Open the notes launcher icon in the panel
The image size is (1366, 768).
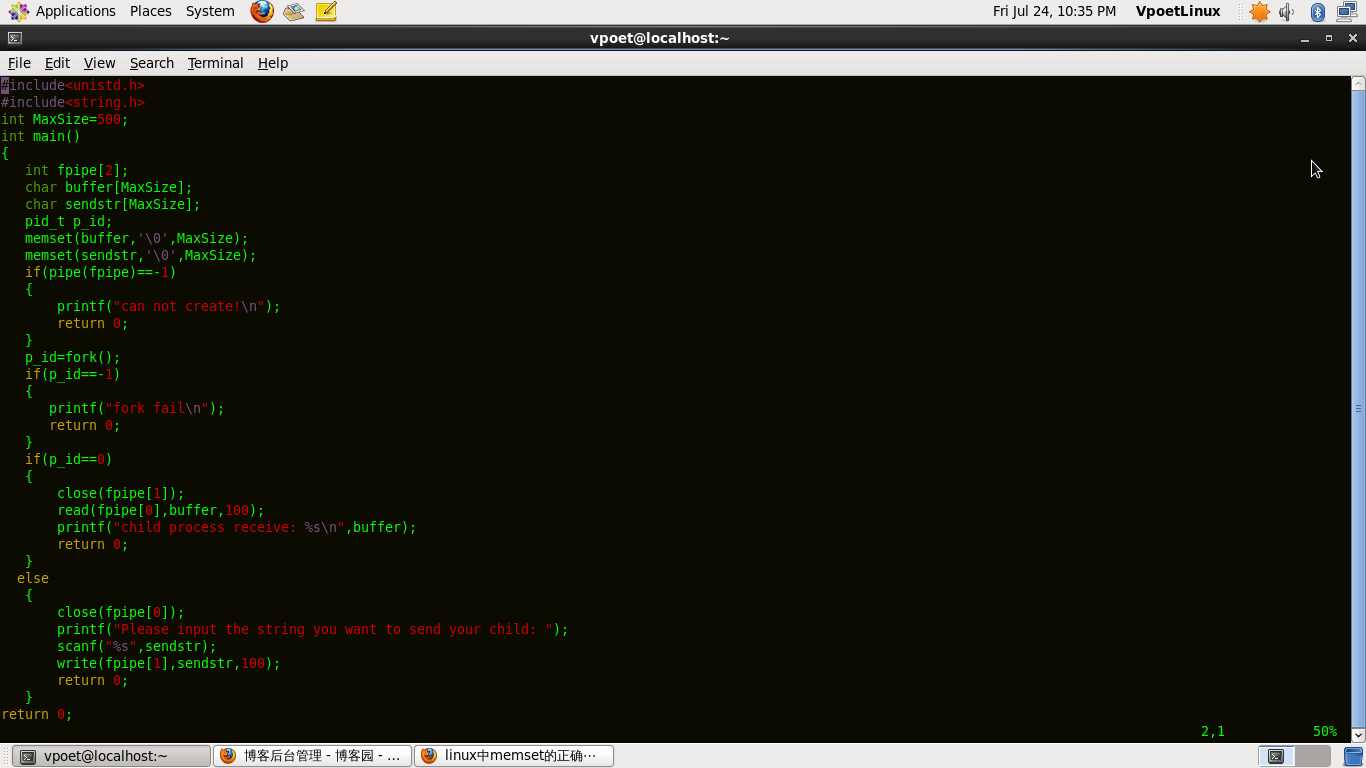[x=326, y=12]
